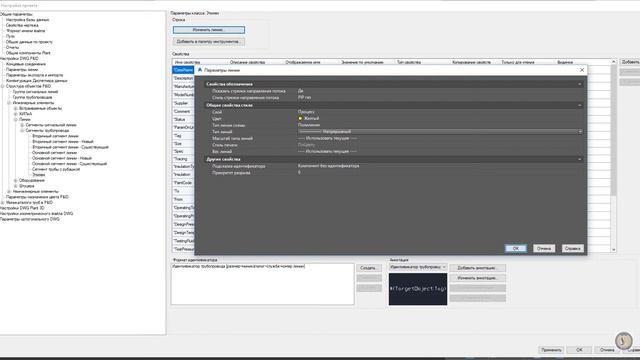Click the annotation preview thumbnail TargetObject.Tag
This screenshot has width=640, height=360.
coord(418,289)
